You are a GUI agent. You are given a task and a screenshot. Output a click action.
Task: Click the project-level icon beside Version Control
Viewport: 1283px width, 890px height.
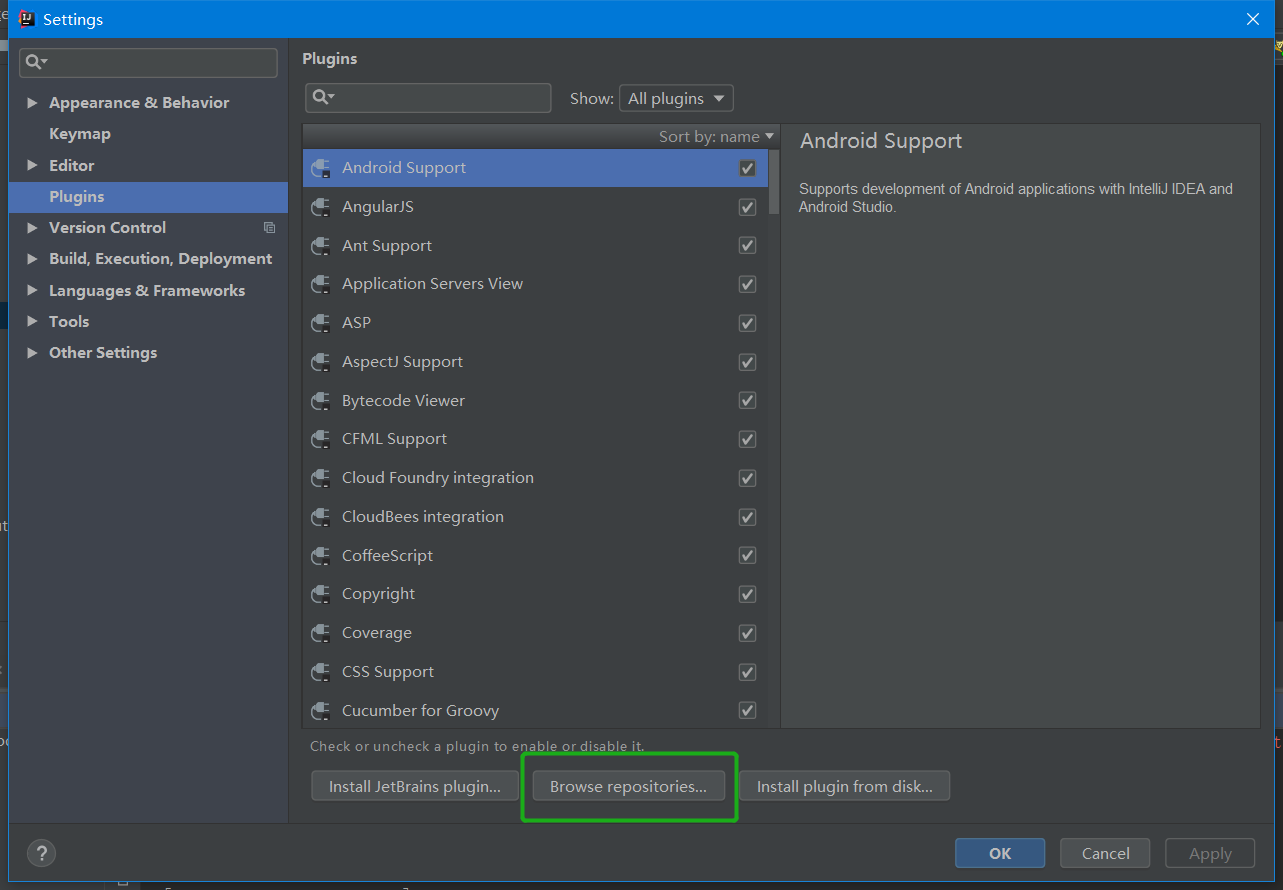(269, 228)
